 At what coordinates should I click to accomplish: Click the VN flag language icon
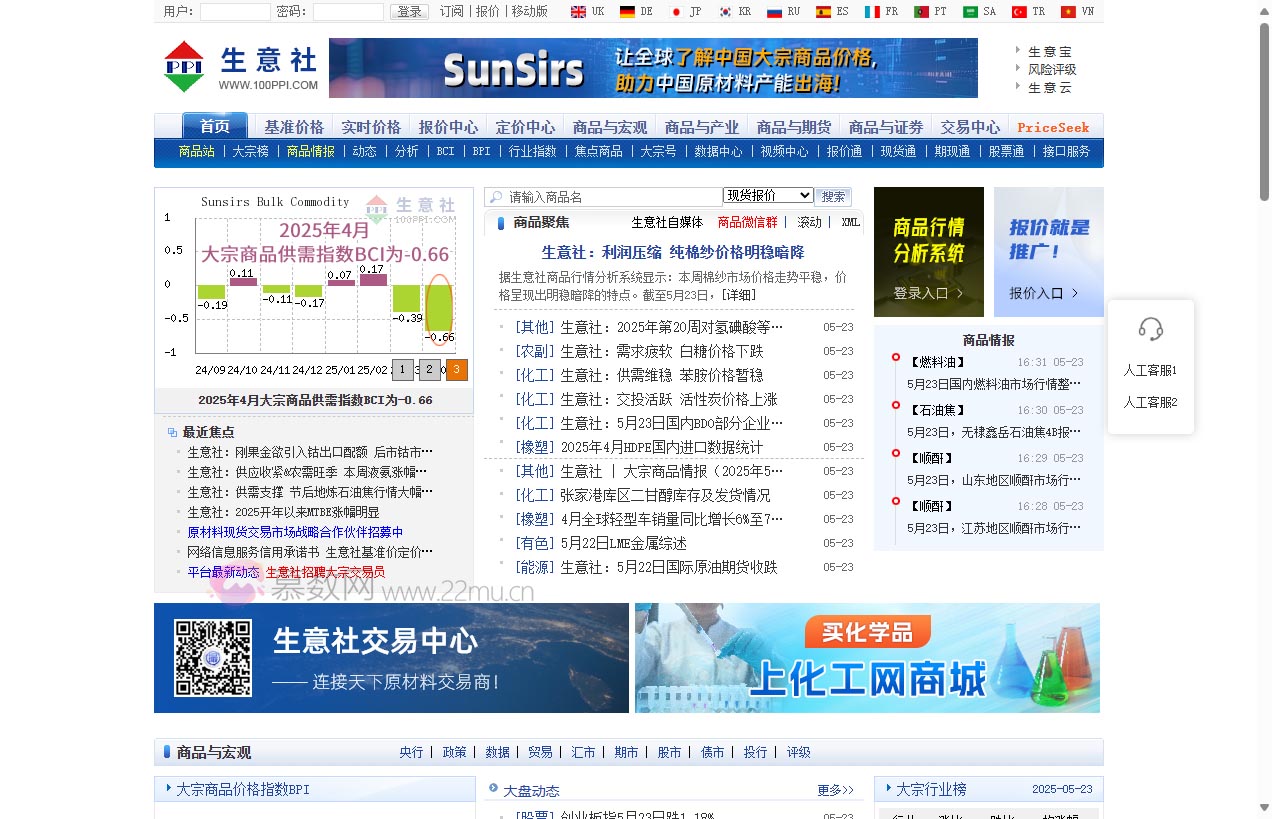1068,12
